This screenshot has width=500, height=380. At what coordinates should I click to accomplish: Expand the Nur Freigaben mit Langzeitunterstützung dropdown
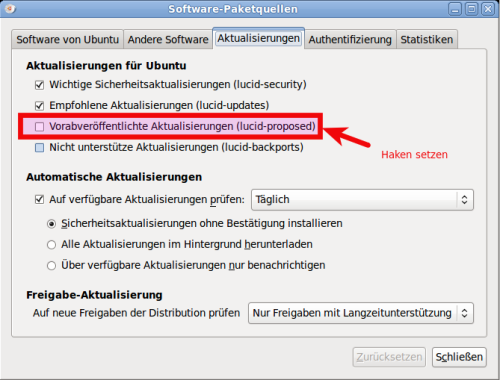coord(361,313)
